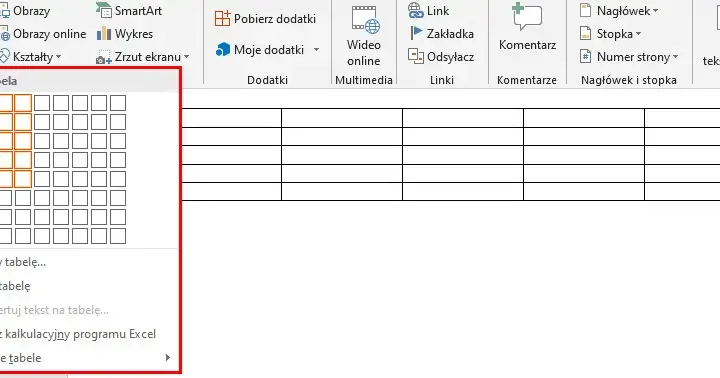This screenshot has width=720, height=378.
Task: Add a new Komentarz comment
Action: click(527, 28)
